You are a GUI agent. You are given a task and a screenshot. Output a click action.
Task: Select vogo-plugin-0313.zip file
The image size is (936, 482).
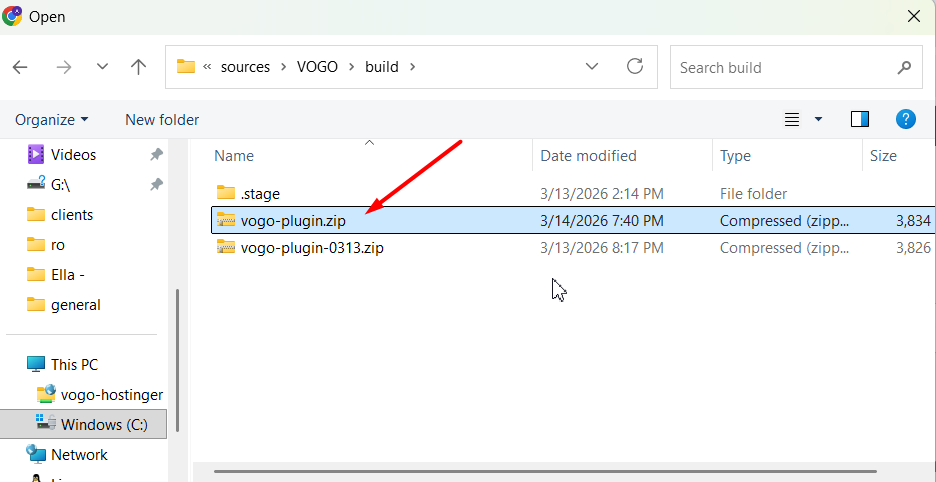click(312, 247)
